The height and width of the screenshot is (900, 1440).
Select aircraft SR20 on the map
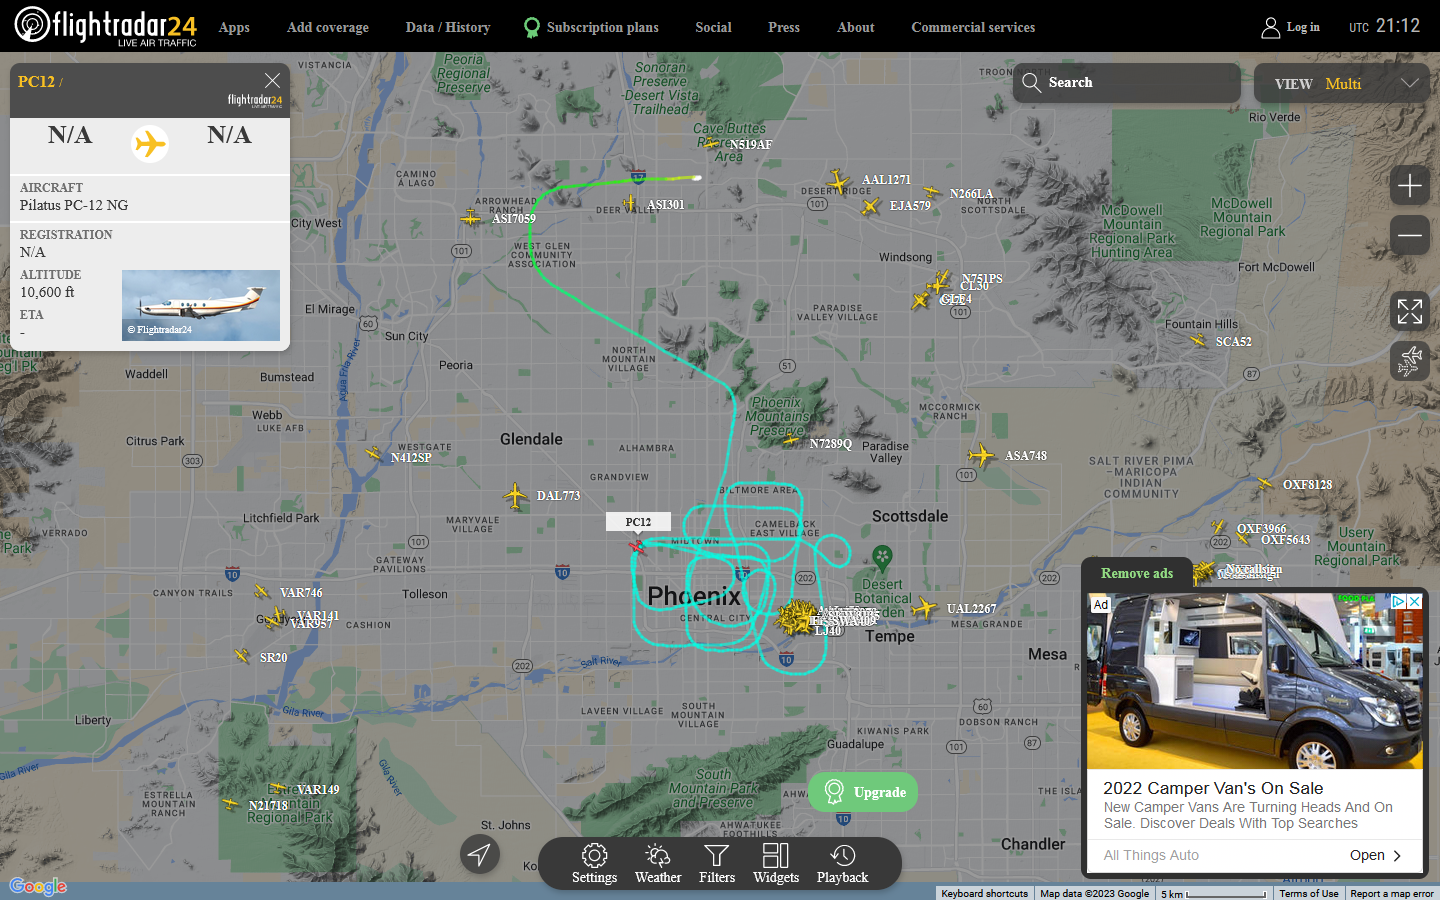coord(242,656)
